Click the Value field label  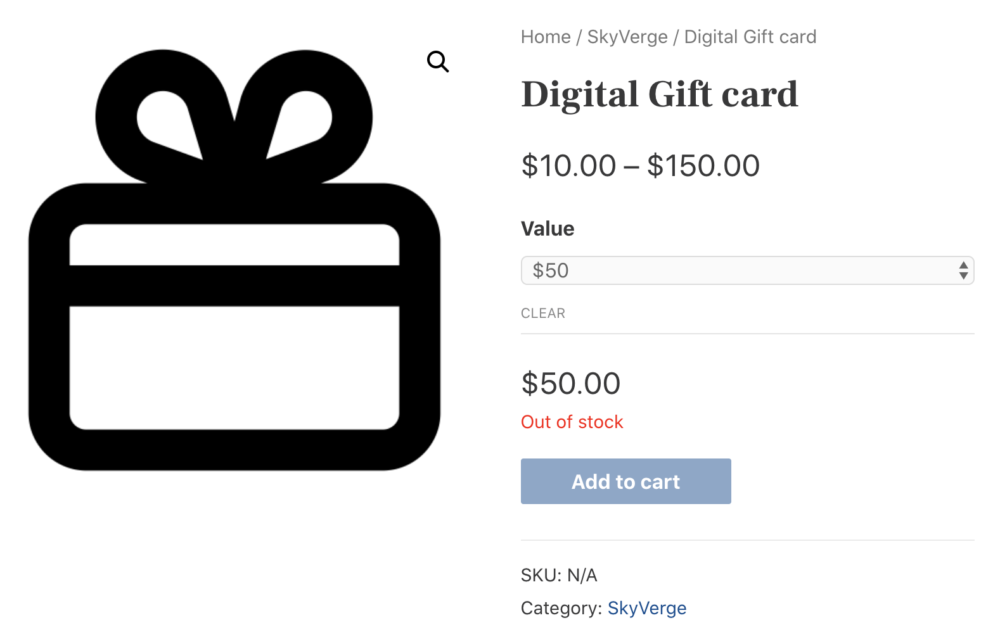tap(547, 228)
